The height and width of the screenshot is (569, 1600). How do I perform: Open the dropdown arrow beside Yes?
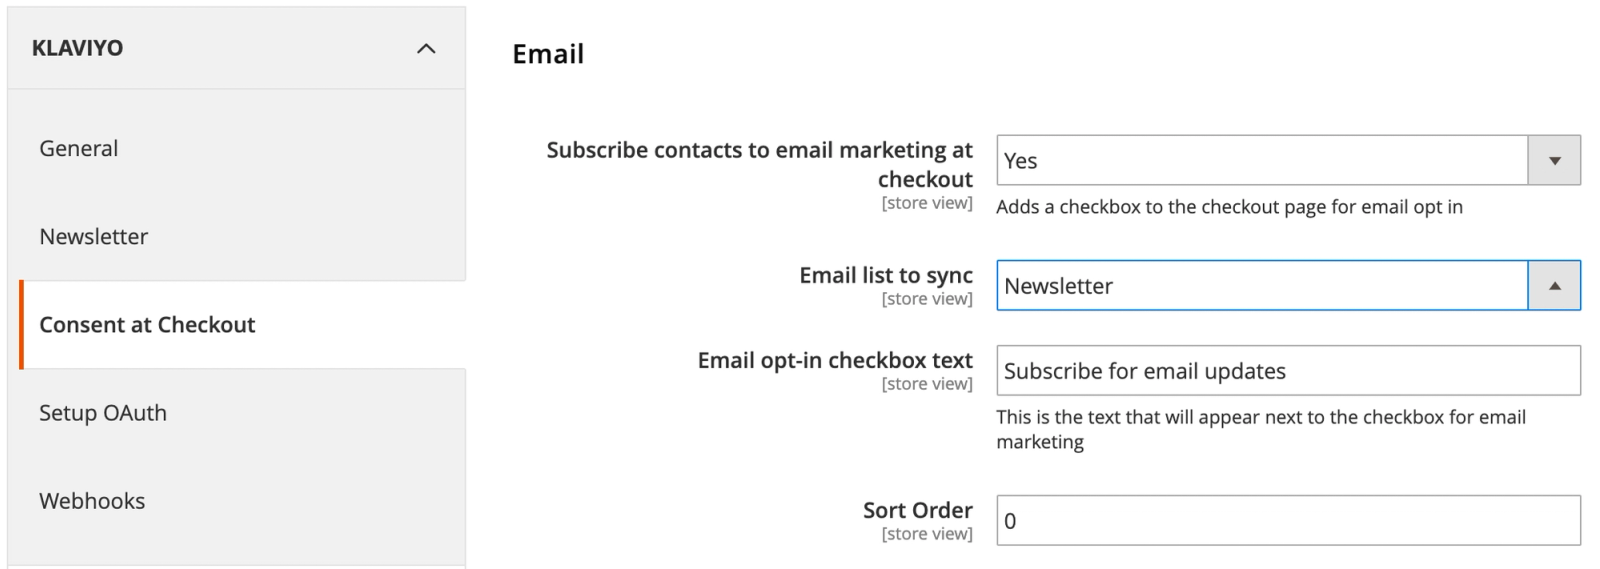(x=1554, y=160)
